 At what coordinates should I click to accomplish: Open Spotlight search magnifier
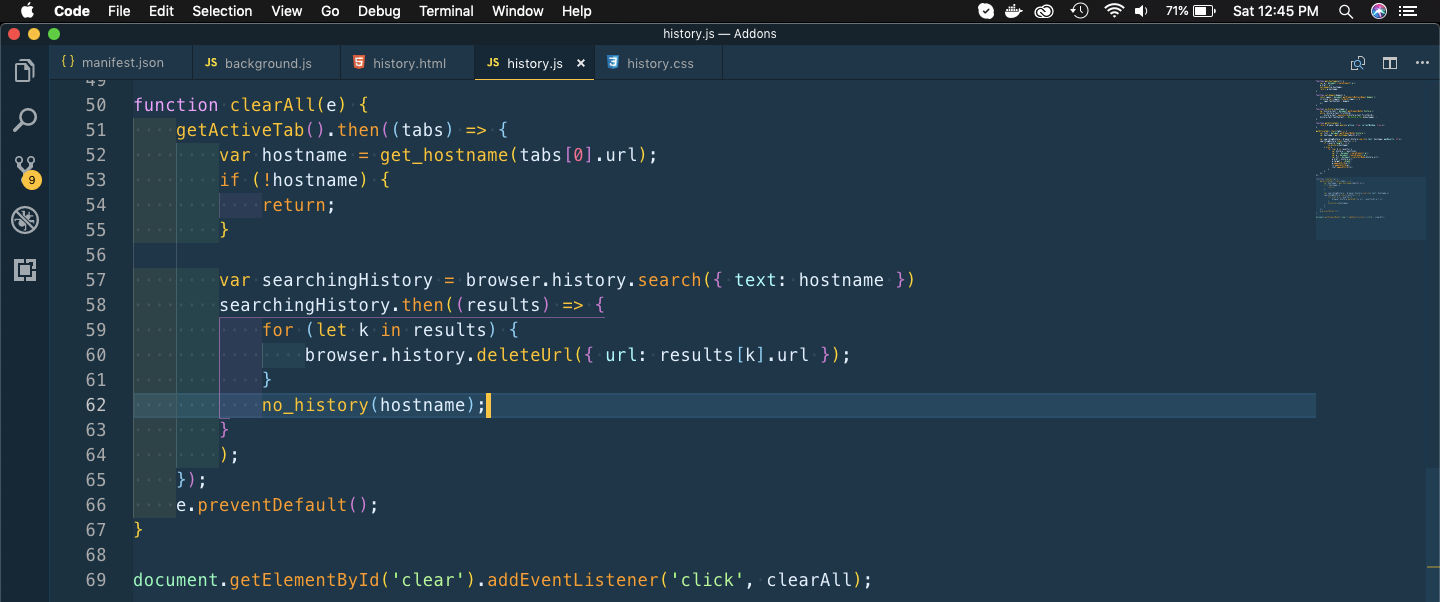click(1347, 11)
